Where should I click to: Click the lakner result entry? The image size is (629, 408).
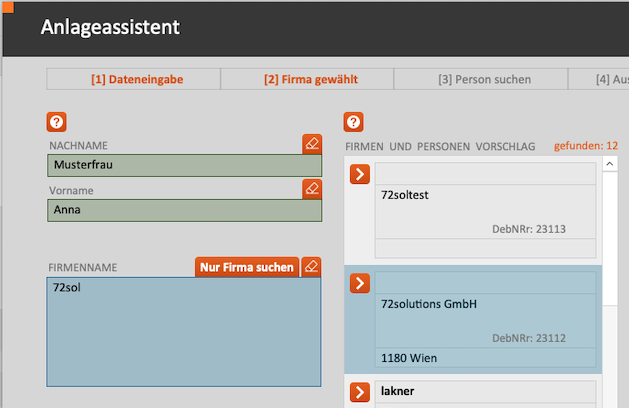(486, 393)
